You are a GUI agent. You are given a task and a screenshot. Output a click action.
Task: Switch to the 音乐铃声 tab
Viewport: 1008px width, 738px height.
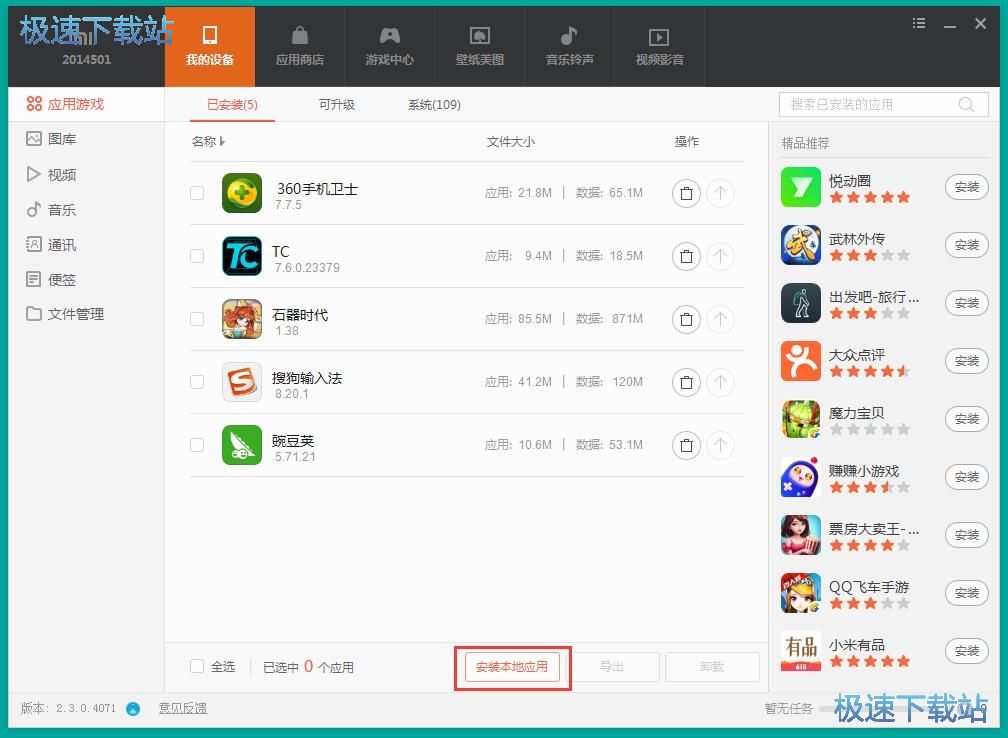[x=570, y=47]
